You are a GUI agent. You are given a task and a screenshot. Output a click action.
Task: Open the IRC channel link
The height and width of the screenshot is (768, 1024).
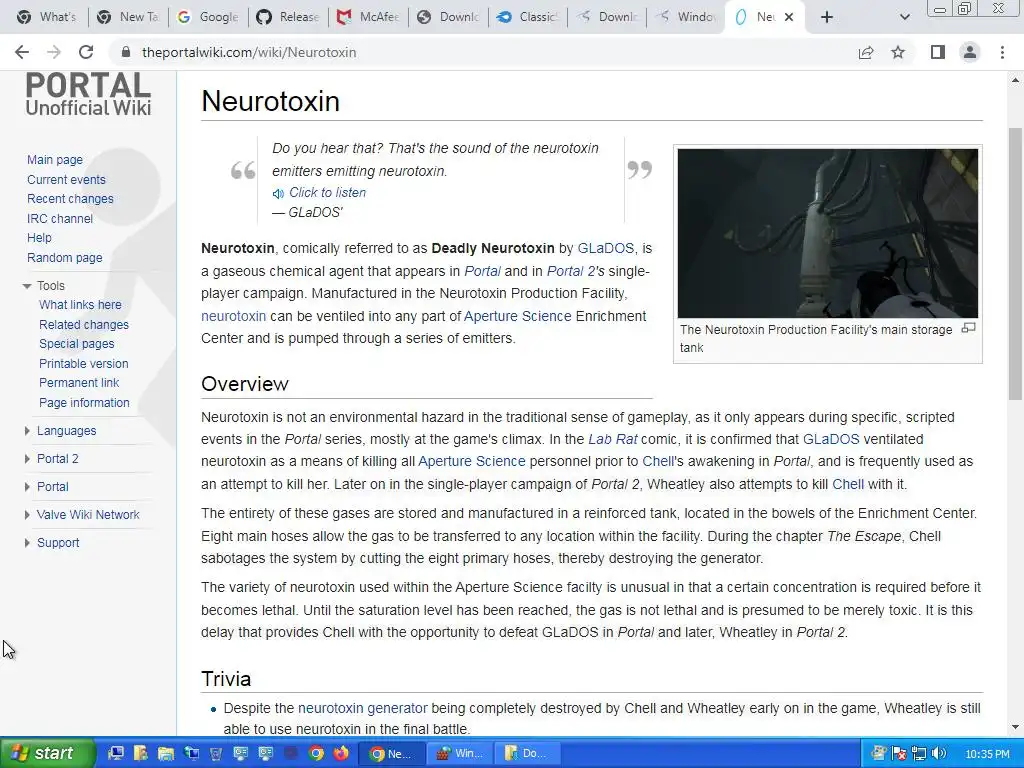pyautogui.click(x=59, y=219)
